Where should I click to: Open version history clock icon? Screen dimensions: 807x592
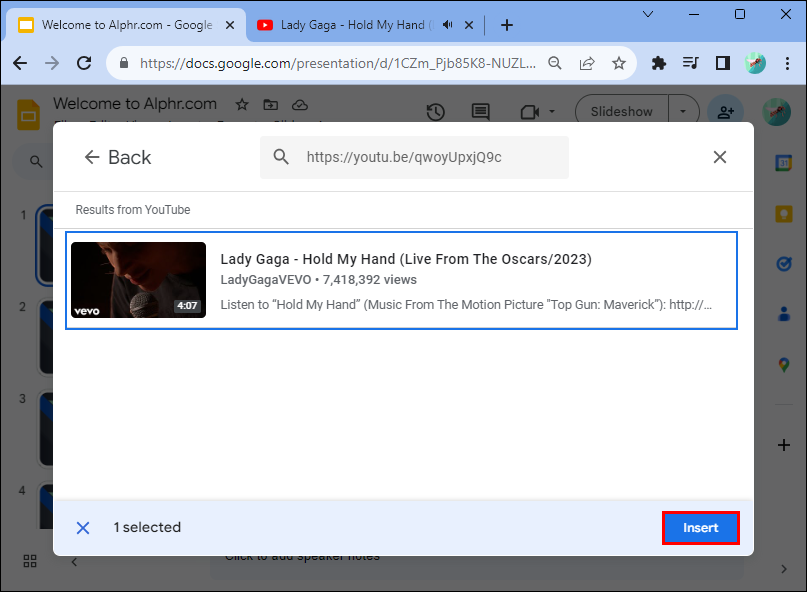436,112
